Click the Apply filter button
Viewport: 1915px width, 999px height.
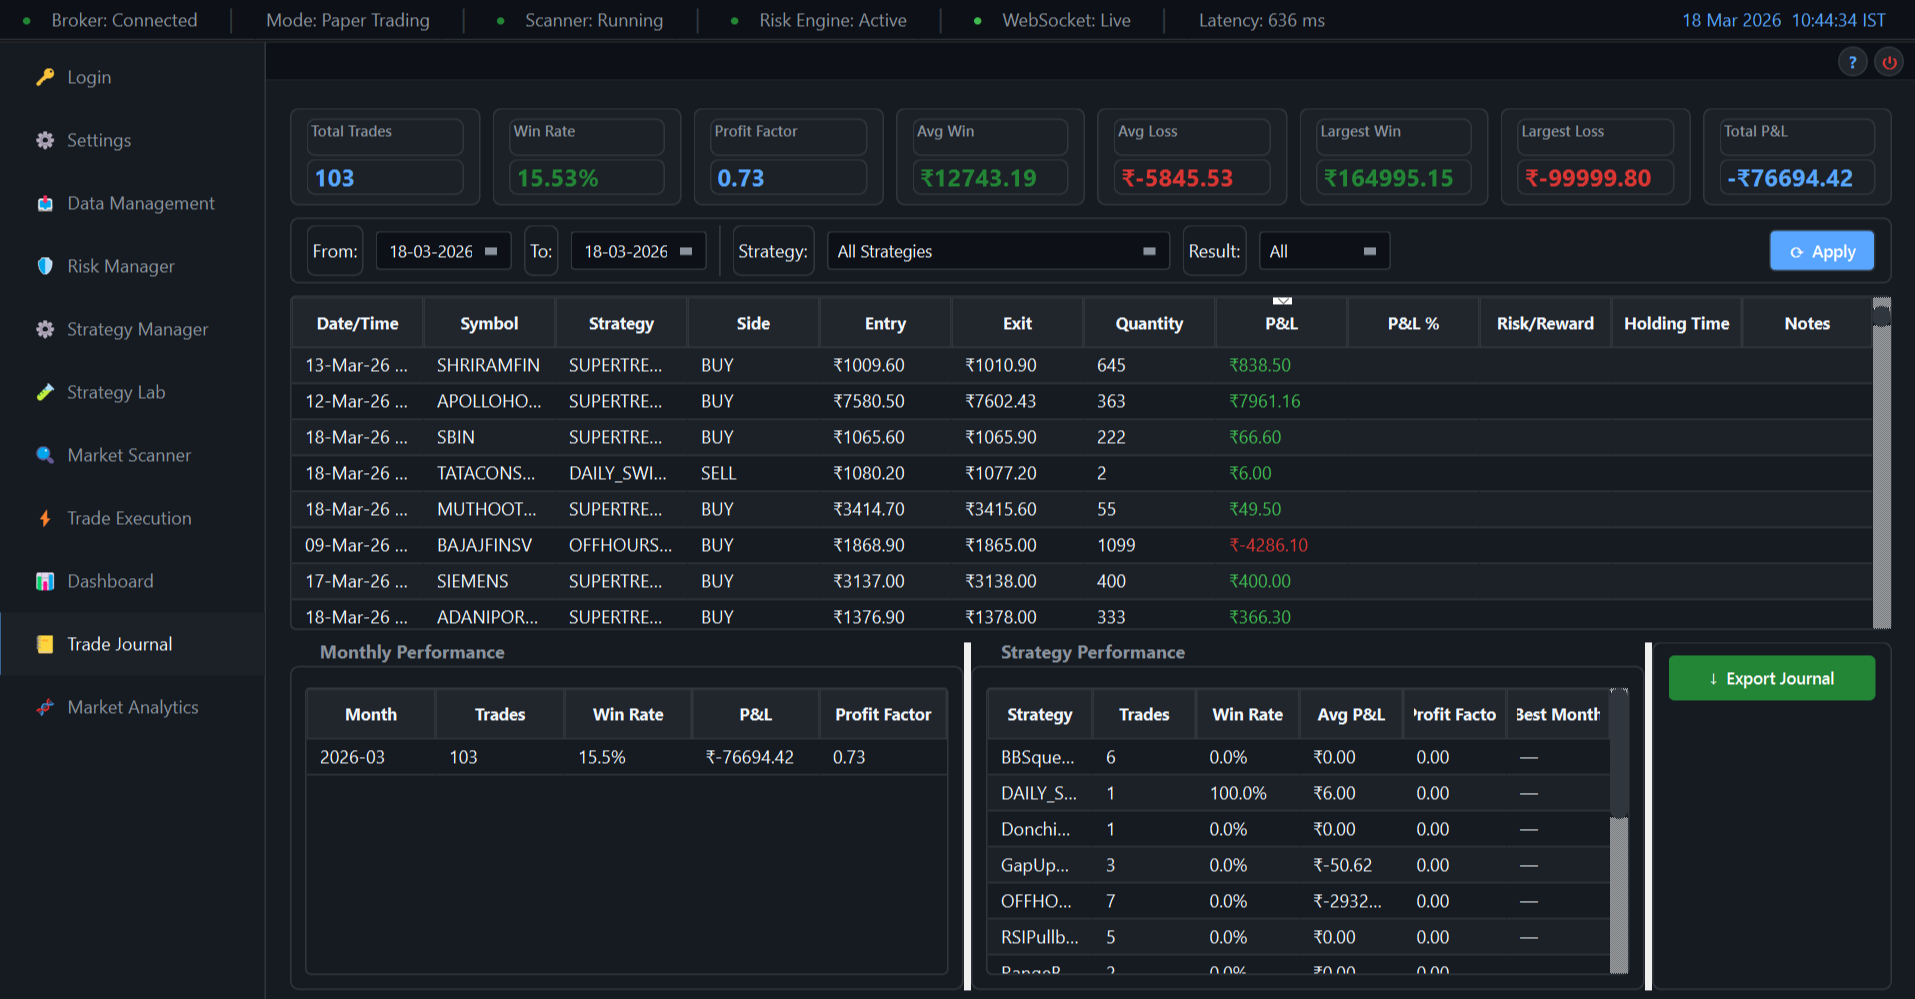[x=1821, y=250]
